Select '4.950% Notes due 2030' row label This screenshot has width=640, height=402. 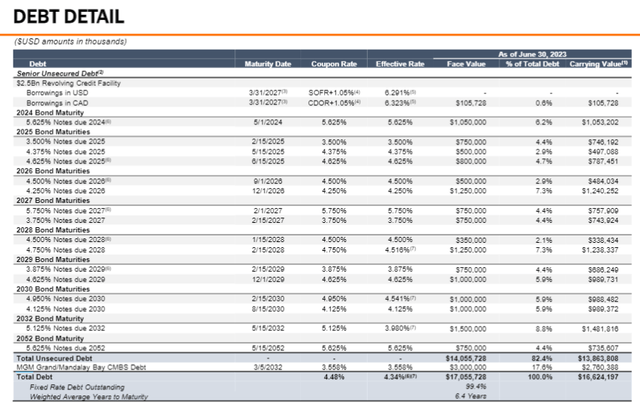pyautogui.click(x=65, y=299)
